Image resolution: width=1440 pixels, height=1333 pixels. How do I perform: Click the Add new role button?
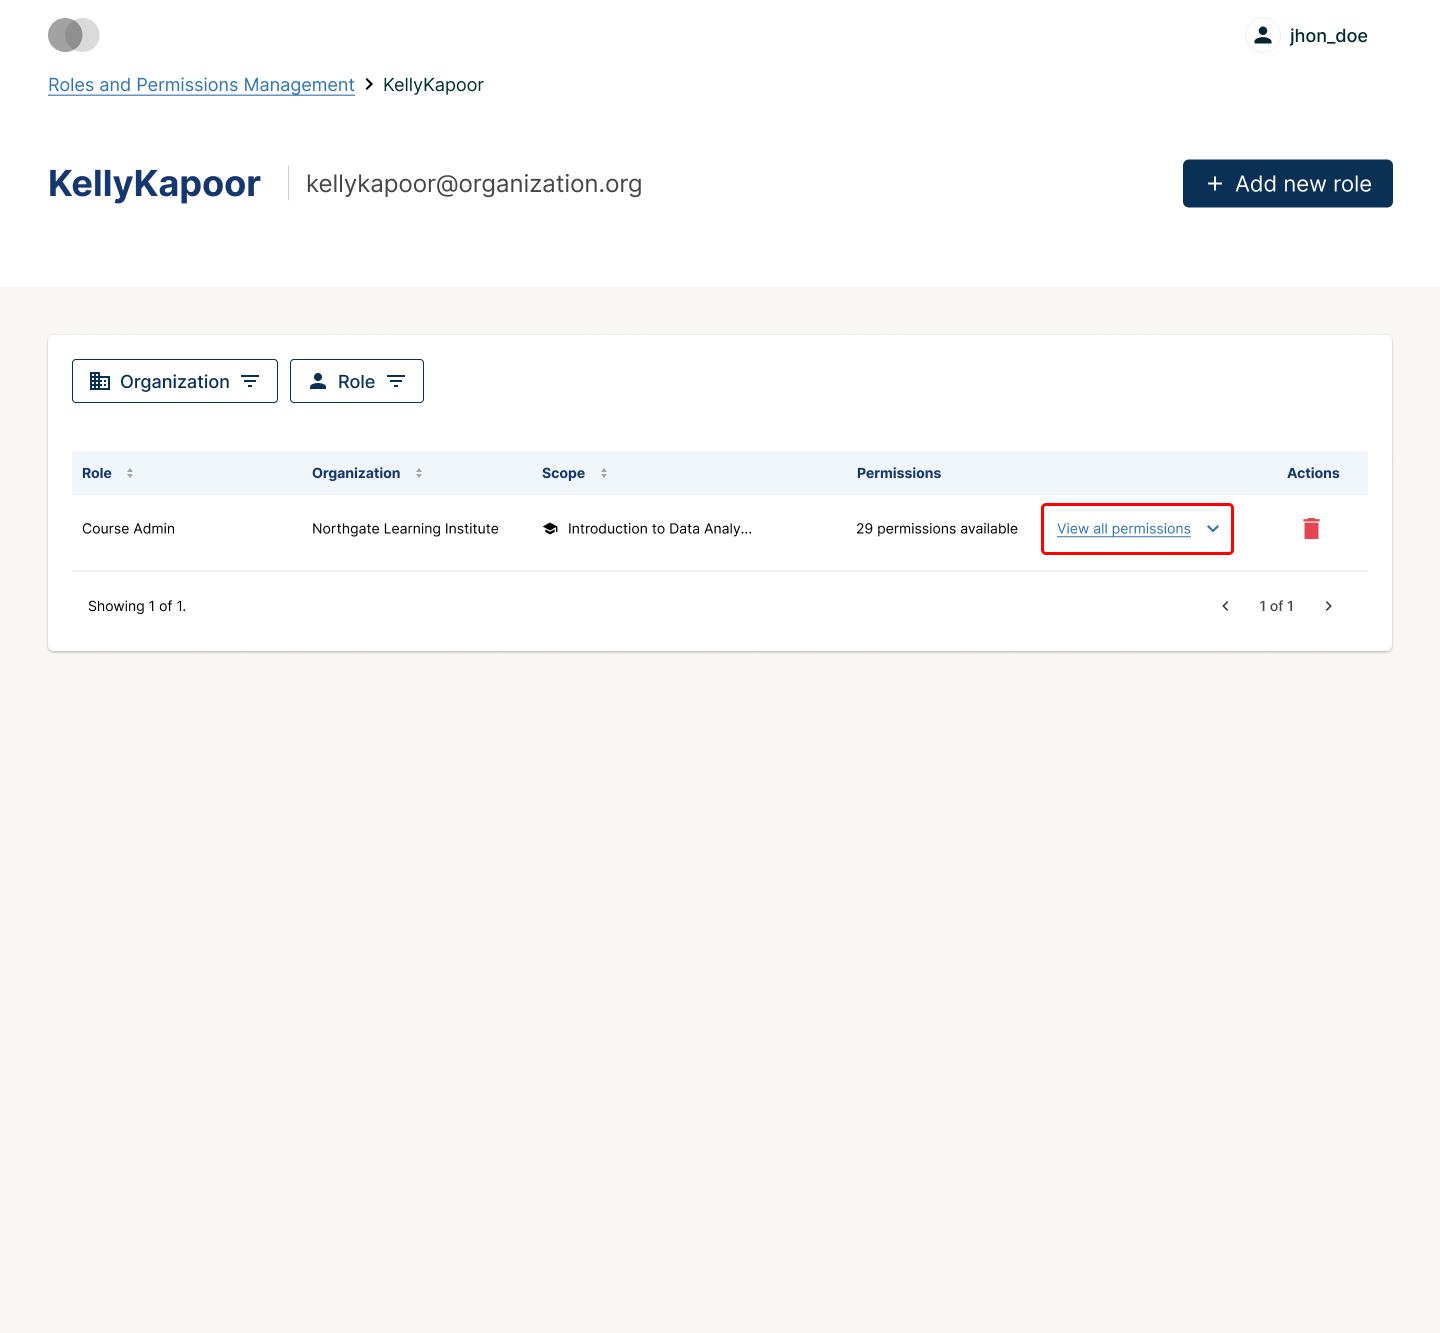1287,184
